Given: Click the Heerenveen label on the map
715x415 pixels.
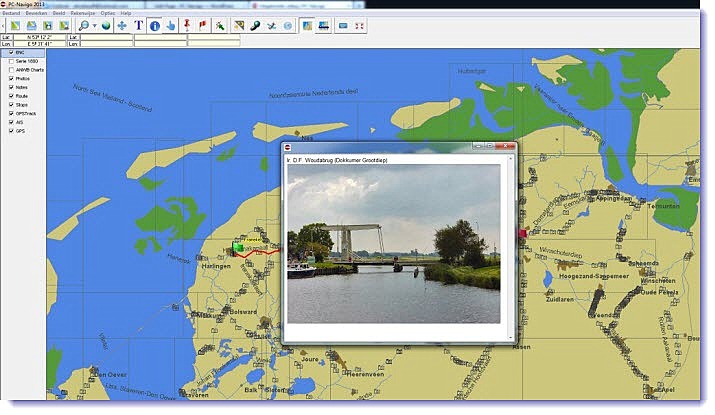Looking at the screenshot, I should pyautogui.click(x=365, y=374).
